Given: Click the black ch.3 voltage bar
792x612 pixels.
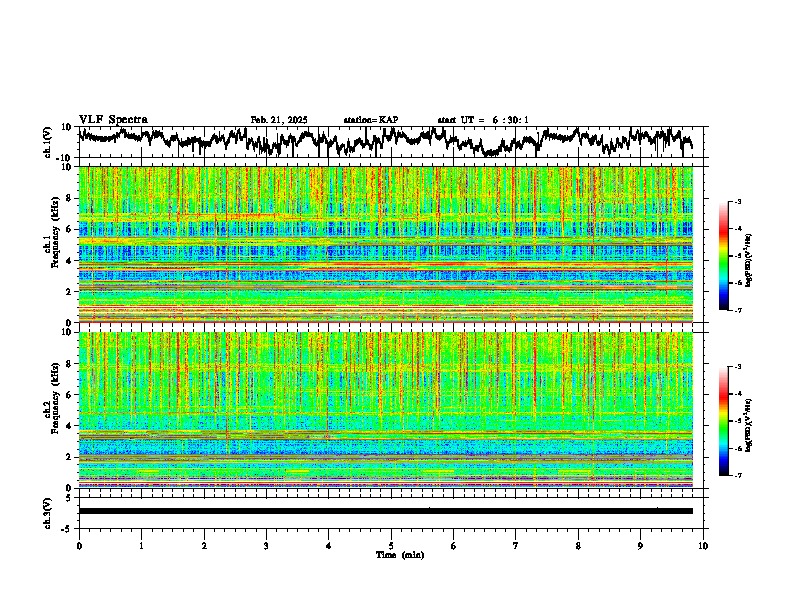Looking at the screenshot, I should click(x=386, y=511).
